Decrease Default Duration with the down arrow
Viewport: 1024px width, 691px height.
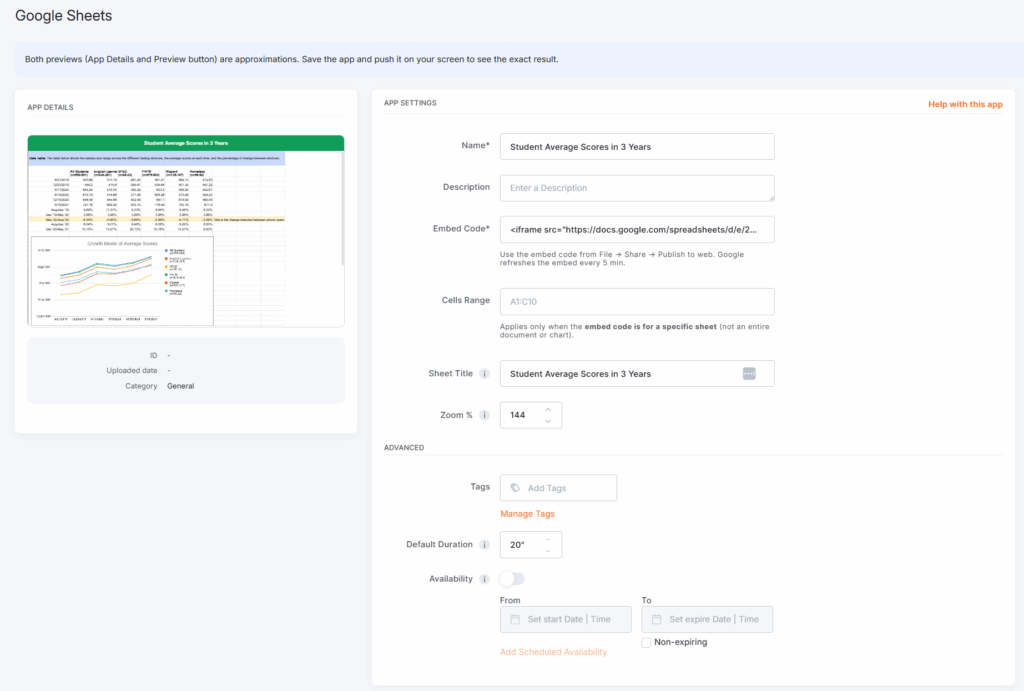coord(548,550)
